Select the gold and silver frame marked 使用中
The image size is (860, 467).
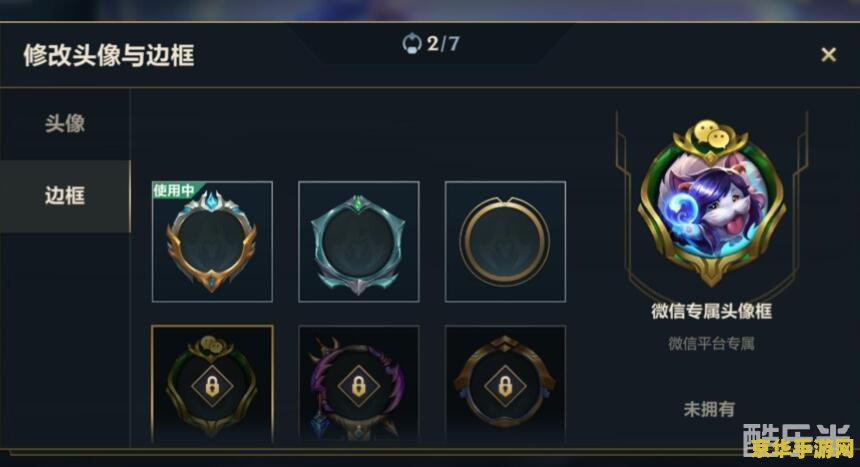click(x=212, y=241)
